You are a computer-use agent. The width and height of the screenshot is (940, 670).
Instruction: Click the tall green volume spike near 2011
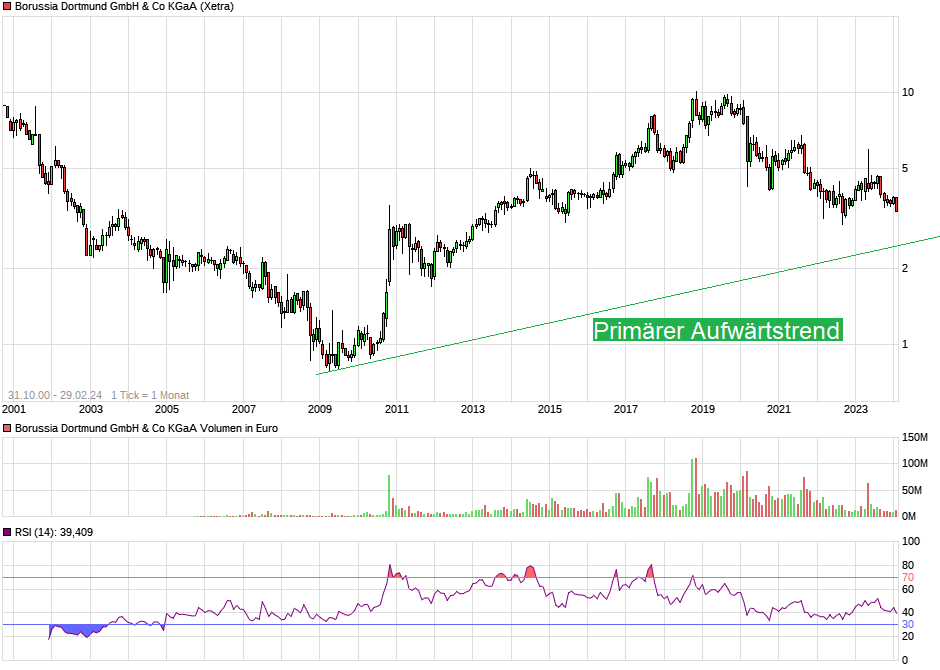[x=389, y=496]
